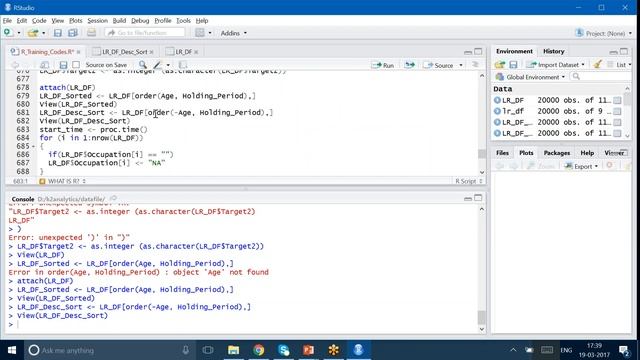Open the Session menu

pos(97,20)
